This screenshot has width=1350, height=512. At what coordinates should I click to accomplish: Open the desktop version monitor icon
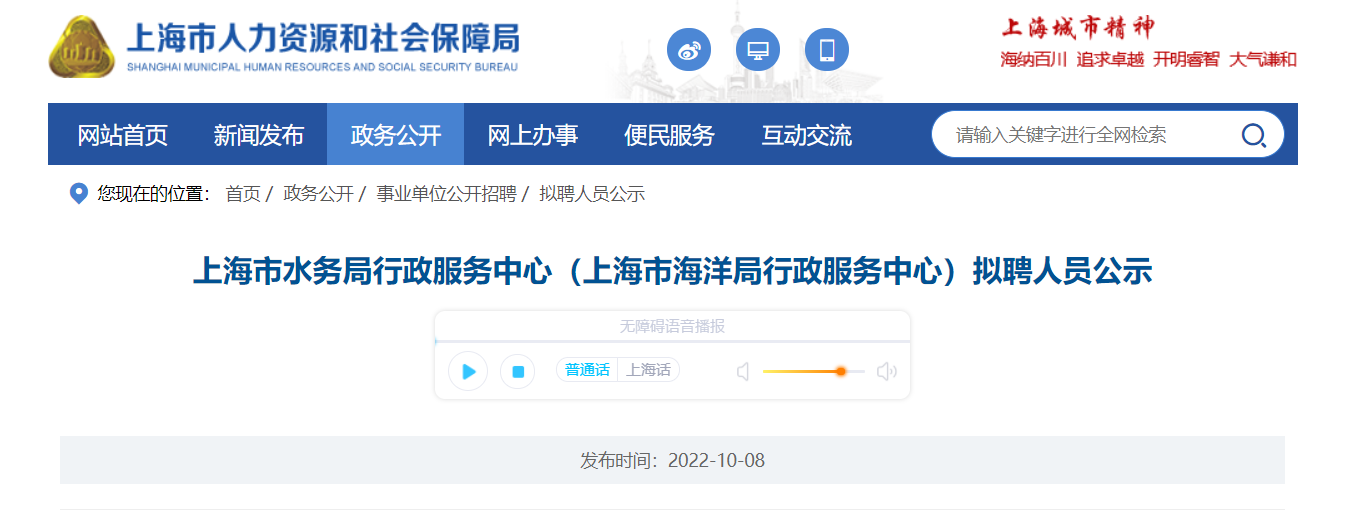(x=758, y=49)
